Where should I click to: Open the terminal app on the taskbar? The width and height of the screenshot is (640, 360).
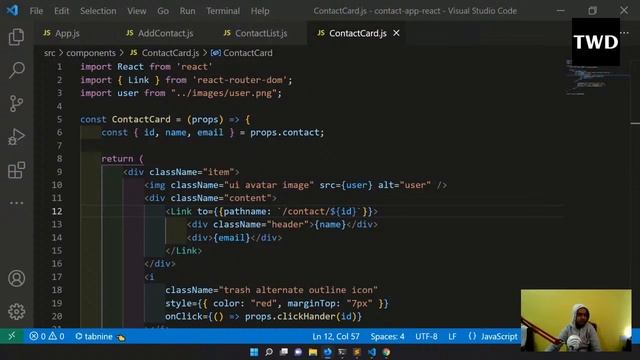pos(342,352)
